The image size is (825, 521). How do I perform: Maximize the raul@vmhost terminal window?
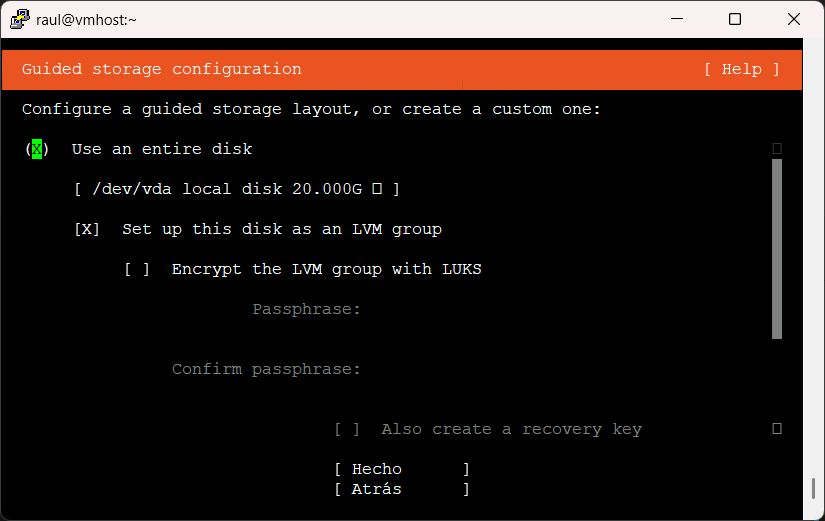tap(735, 19)
